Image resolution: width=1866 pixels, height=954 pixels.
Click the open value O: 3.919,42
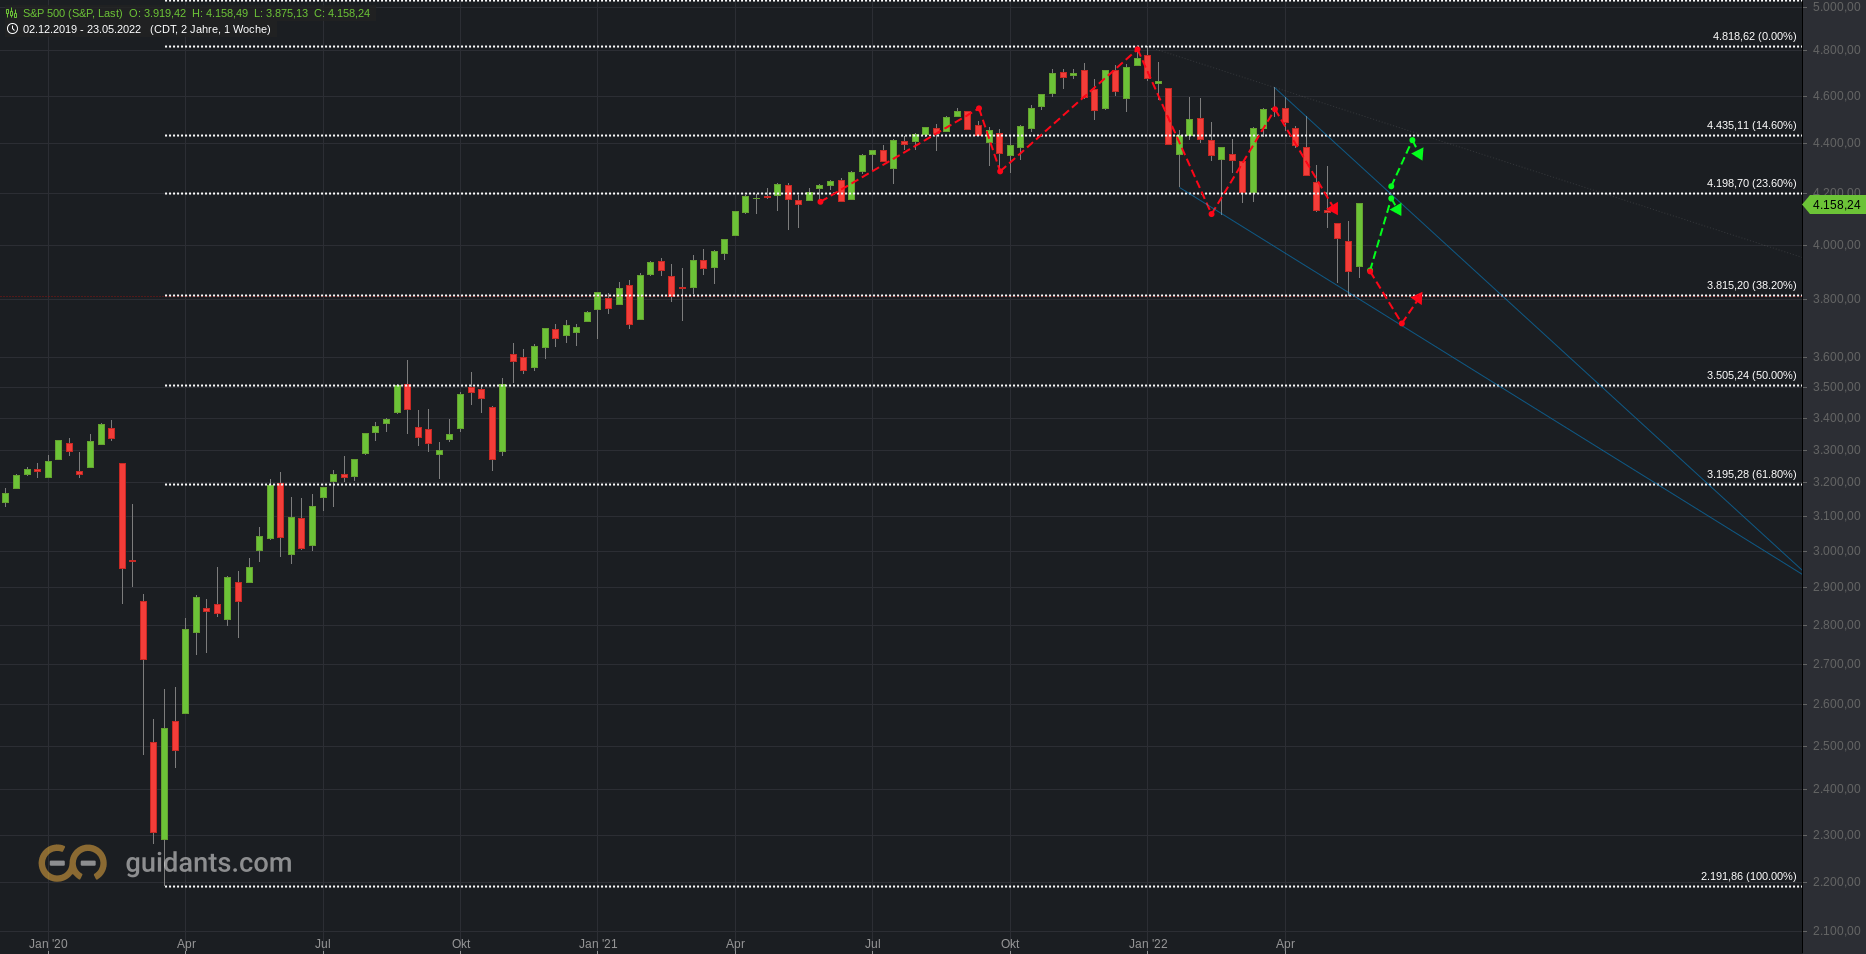pyautogui.click(x=157, y=13)
